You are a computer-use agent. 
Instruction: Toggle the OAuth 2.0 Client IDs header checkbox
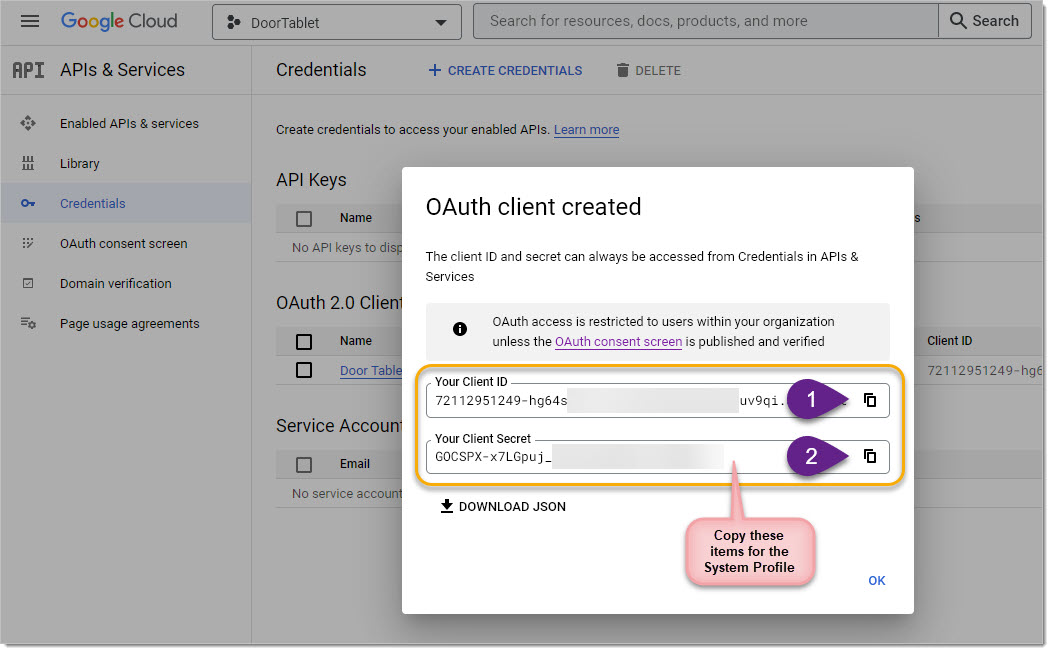[x=304, y=342]
